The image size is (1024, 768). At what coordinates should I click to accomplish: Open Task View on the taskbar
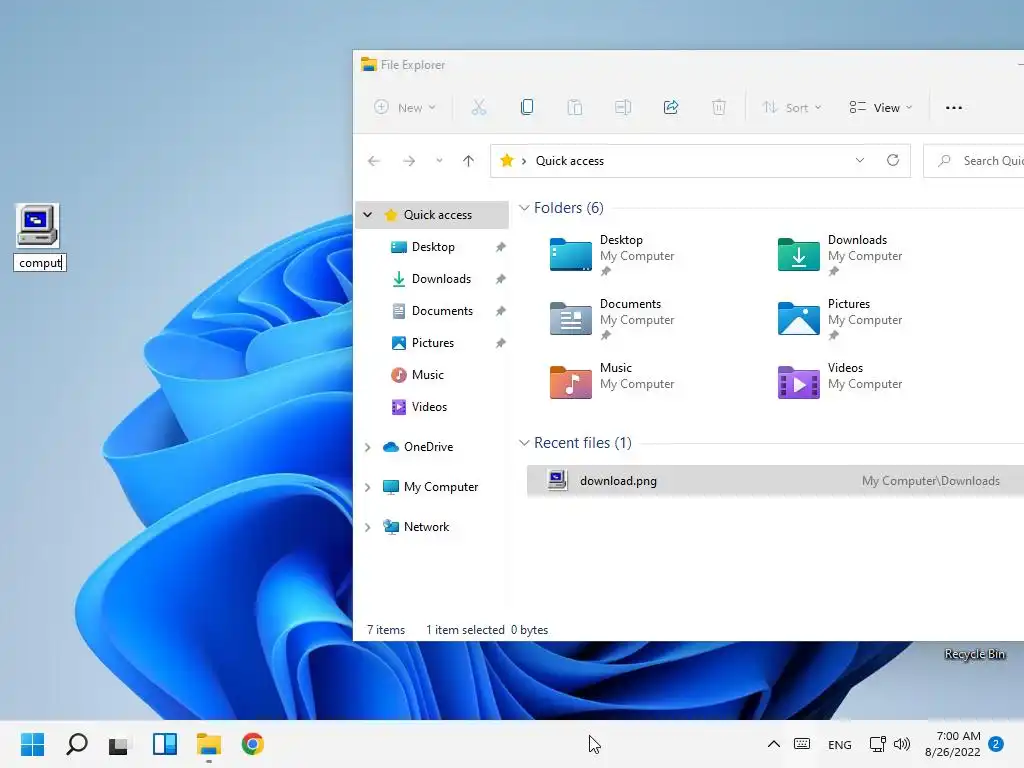[x=119, y=744]
